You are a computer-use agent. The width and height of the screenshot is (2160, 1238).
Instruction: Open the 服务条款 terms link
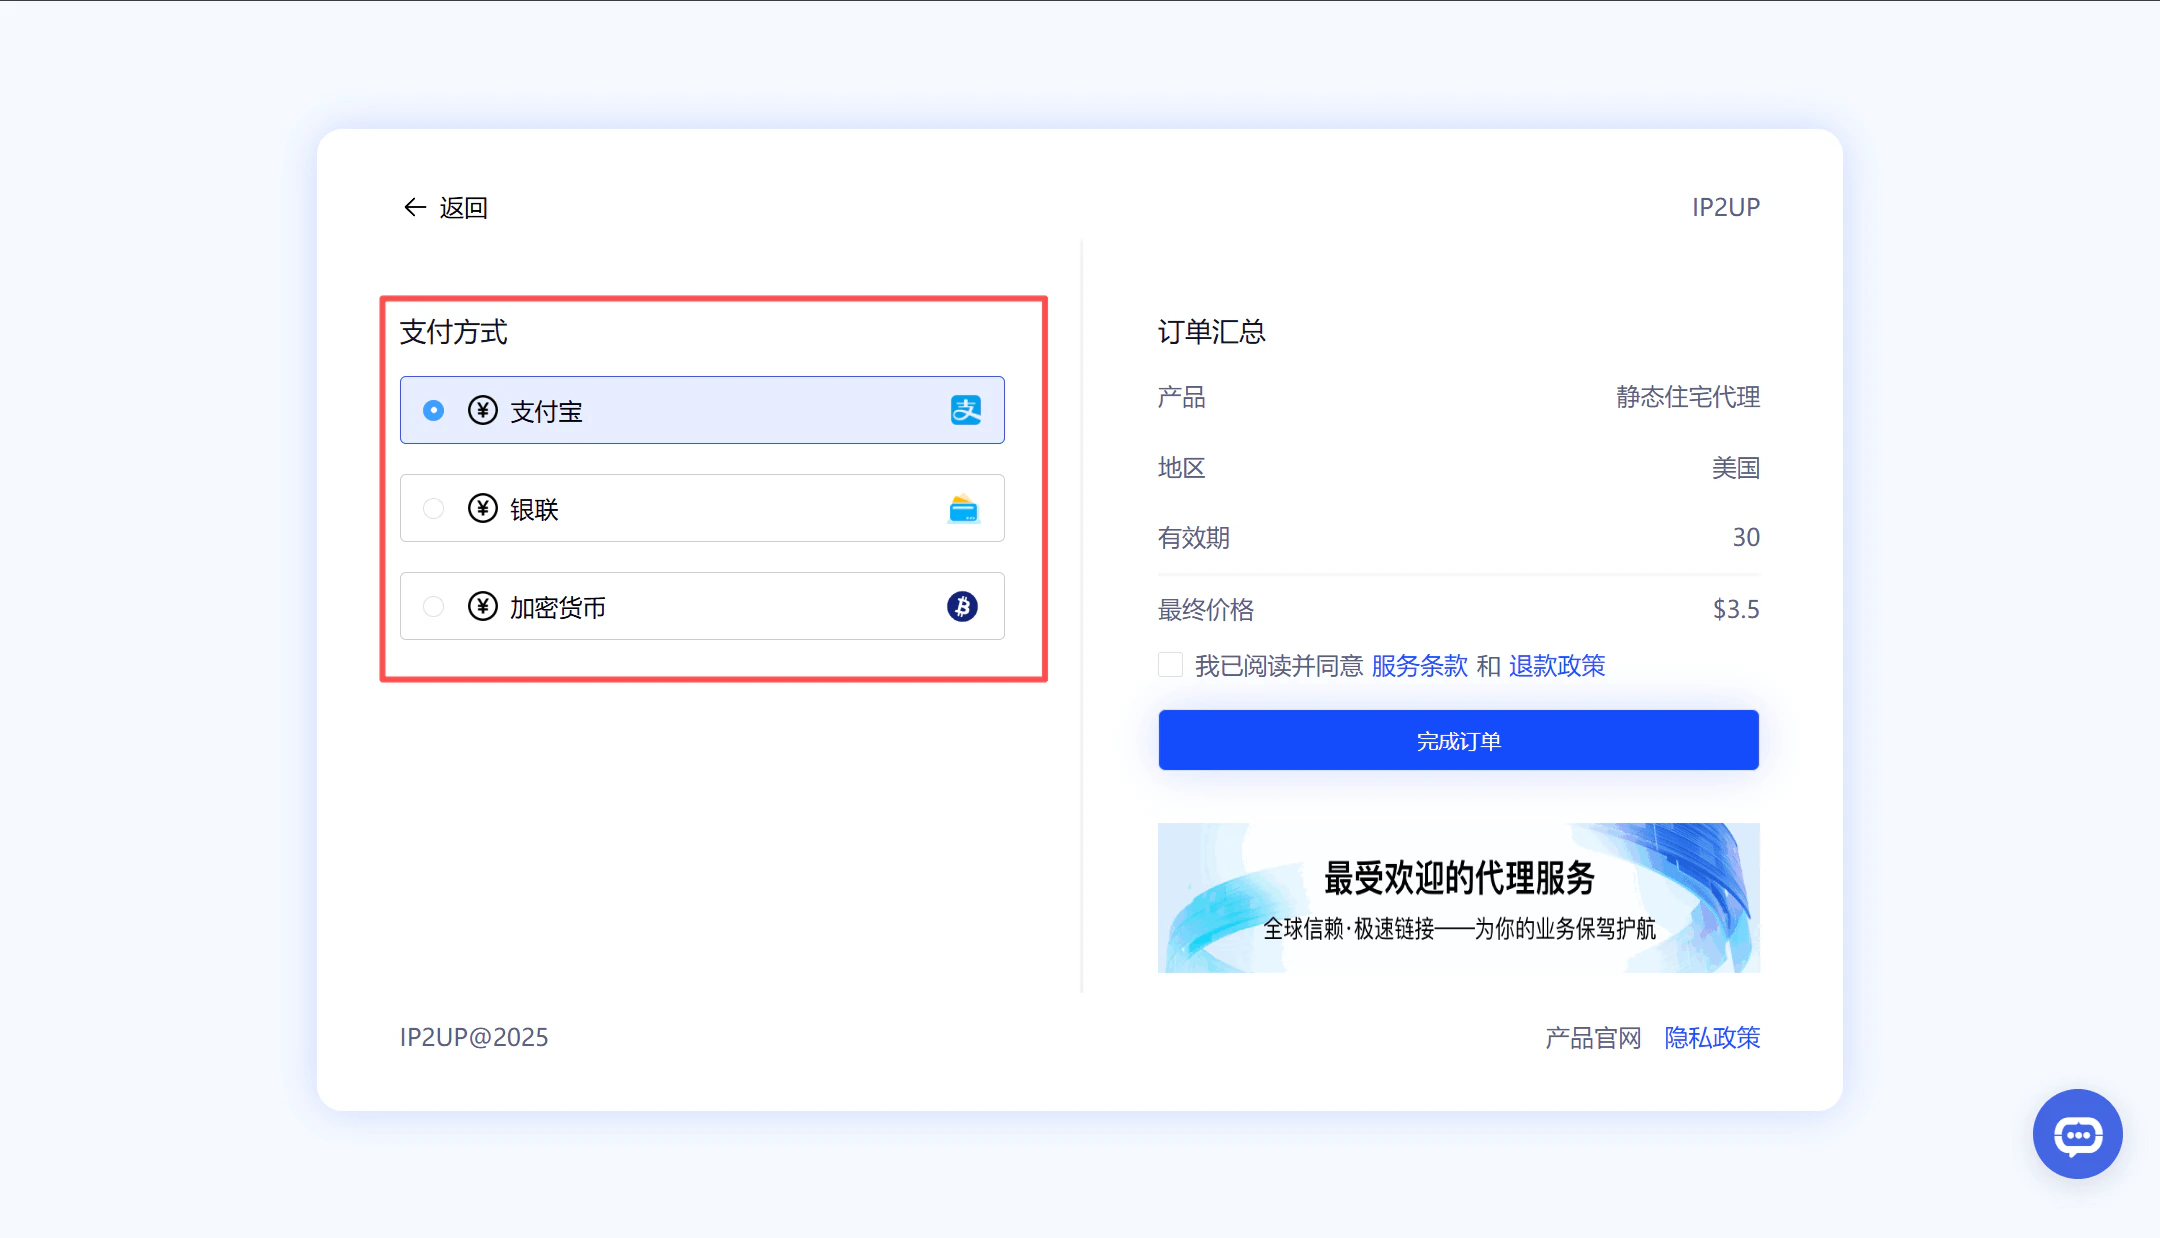tap(1418, 666)
